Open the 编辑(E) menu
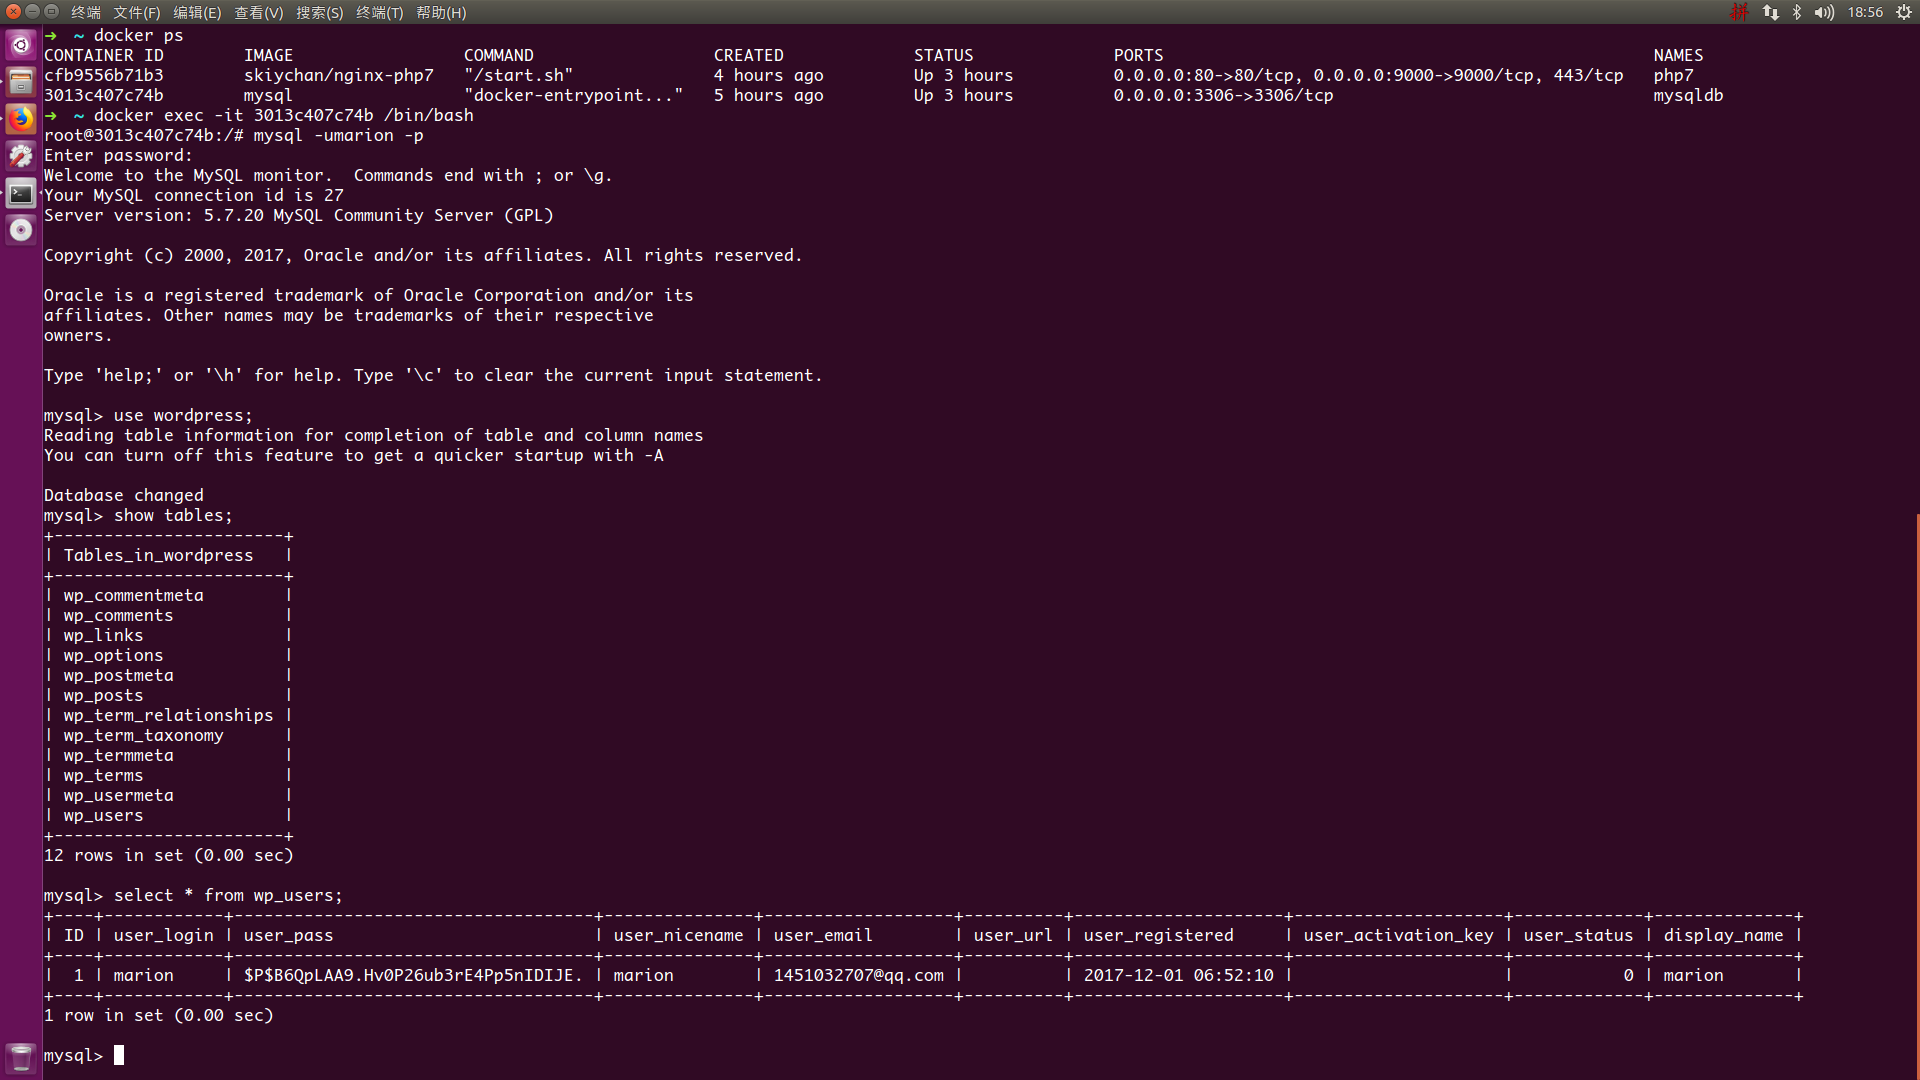The height and width of the screenshot is (1080, 1920). click(197, 12)
